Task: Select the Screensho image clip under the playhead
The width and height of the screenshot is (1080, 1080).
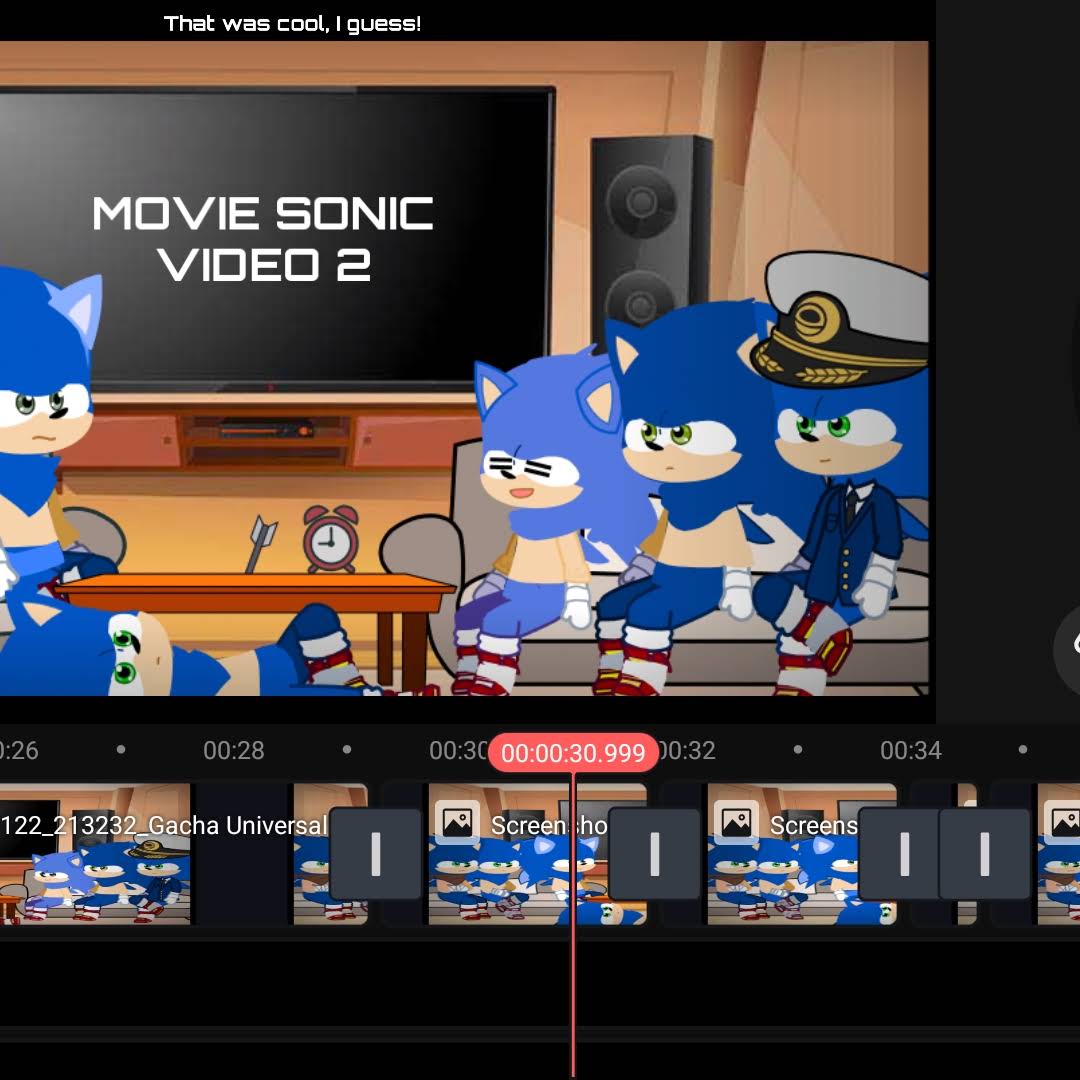Action: pyautogui.click(x=537, y=853)
